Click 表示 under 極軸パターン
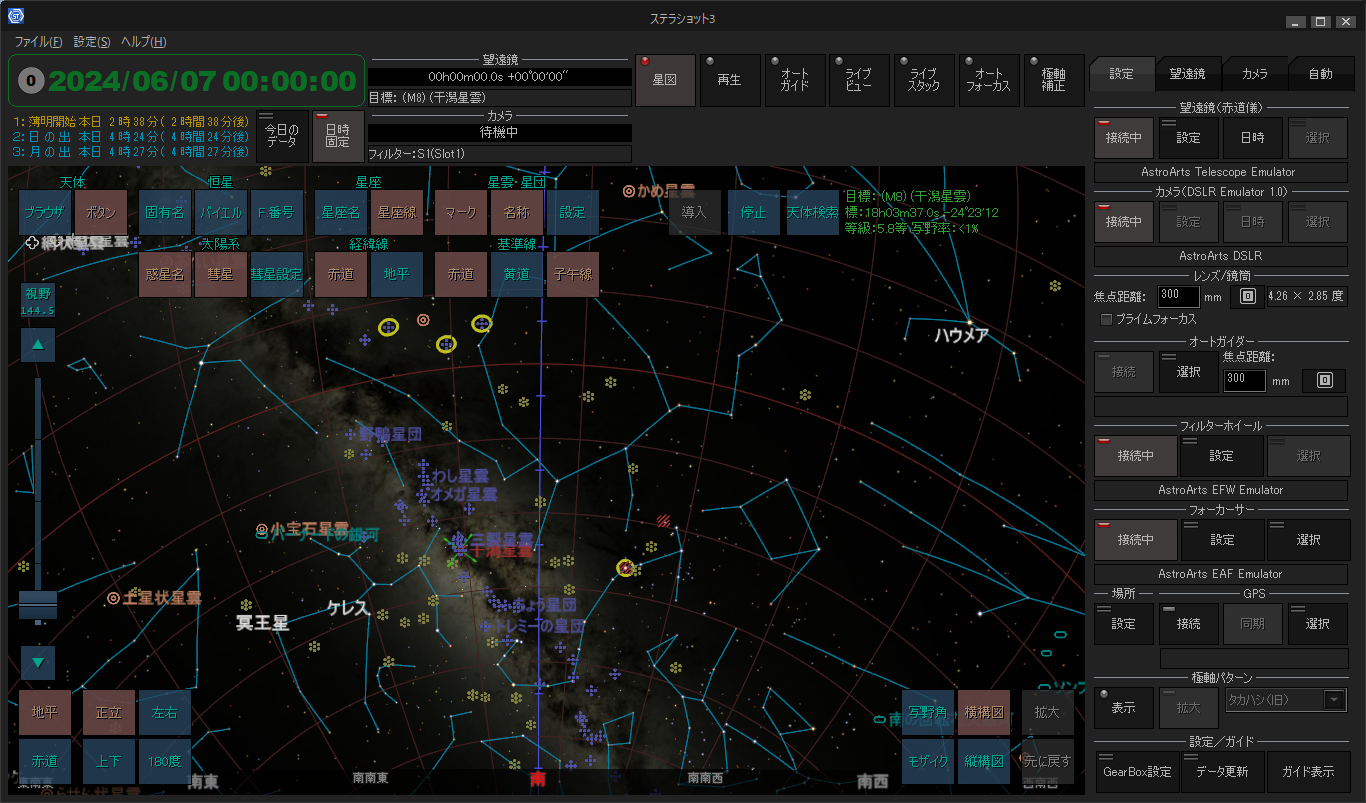Screen dimensions: 1366x803 click(1124, 708)
